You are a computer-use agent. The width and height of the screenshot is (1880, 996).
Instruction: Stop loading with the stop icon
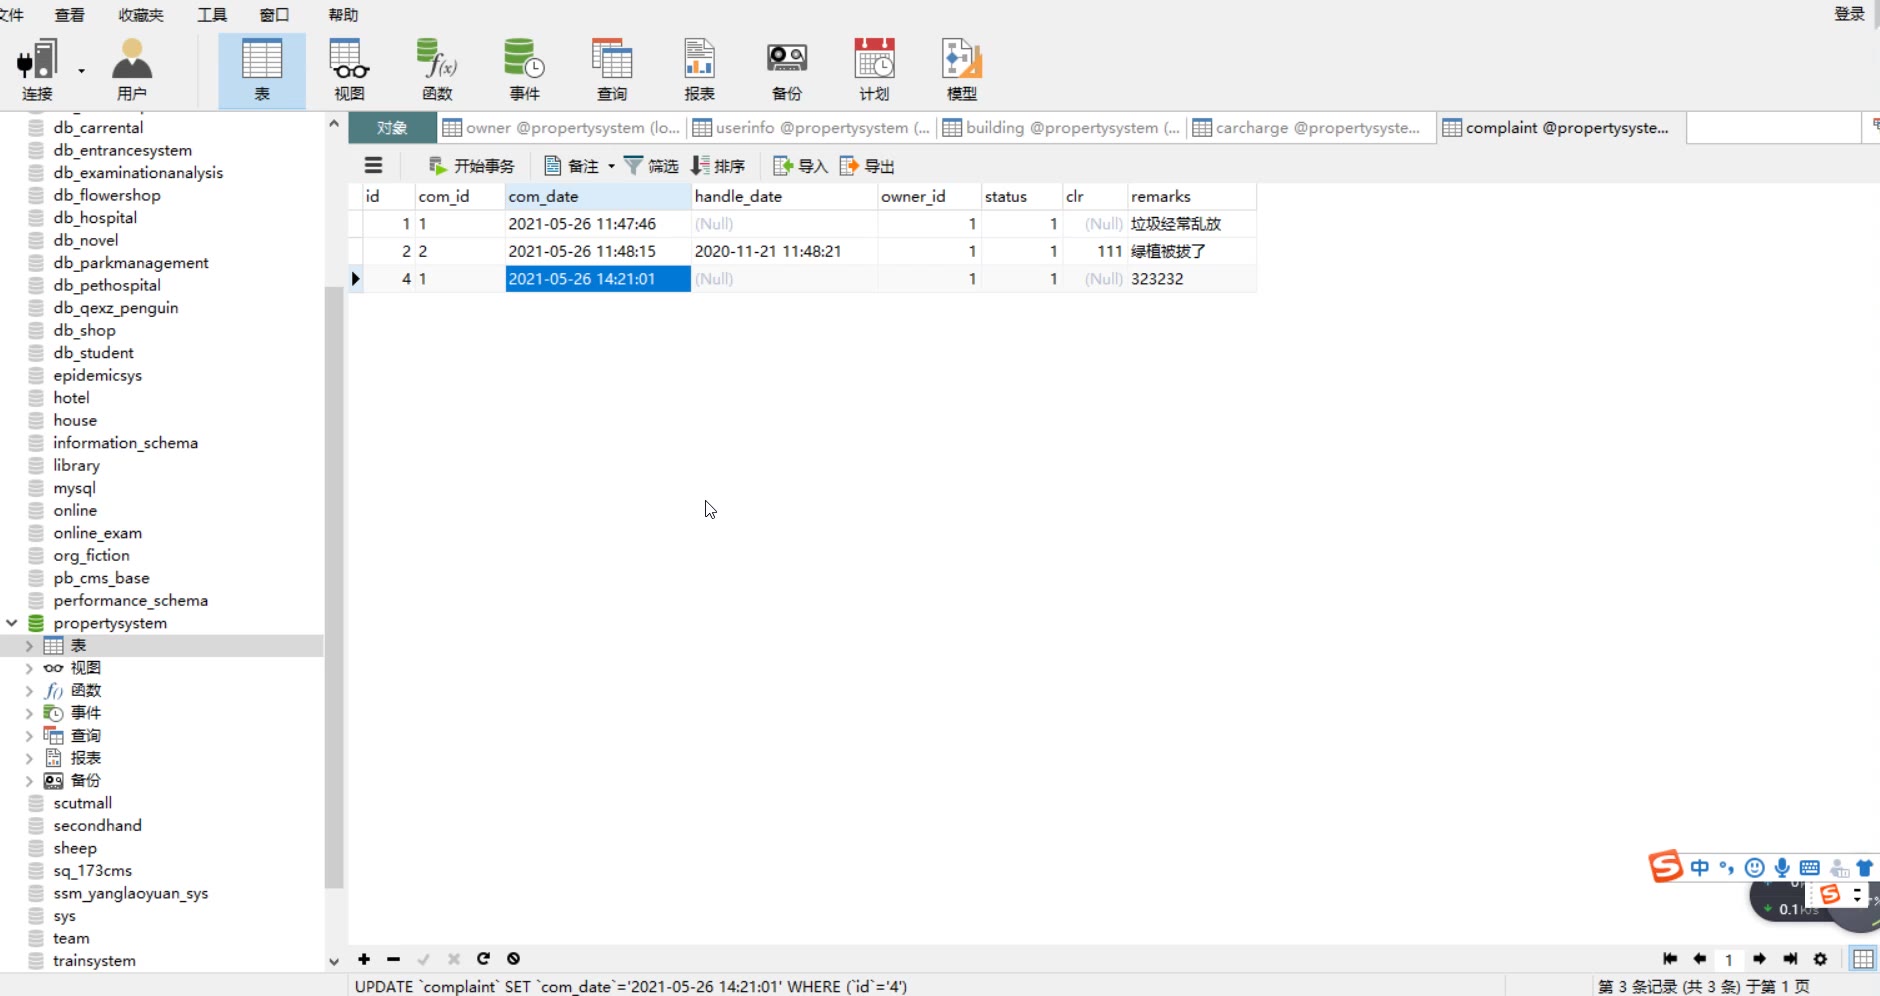pos(513,959)
